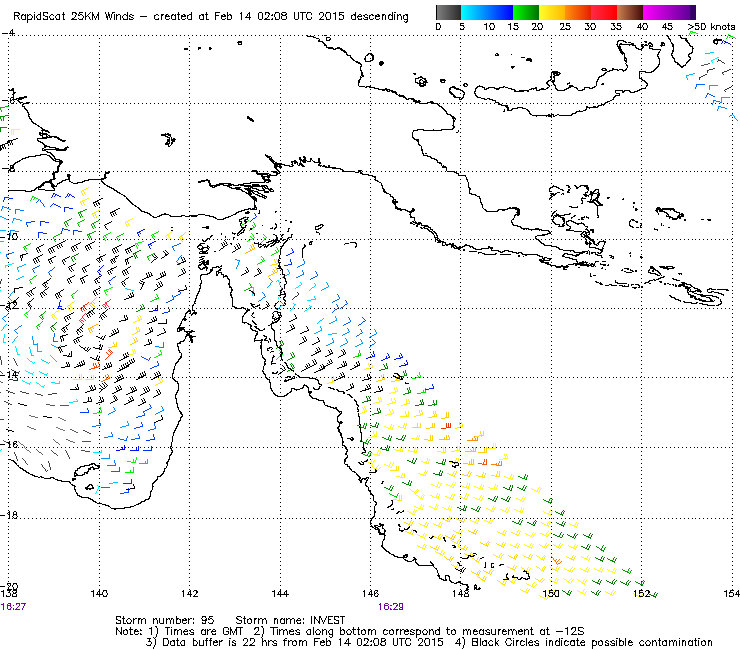Click longitude label '144' on bottom axis
740x650 pixels.
(x=280, y=593)
